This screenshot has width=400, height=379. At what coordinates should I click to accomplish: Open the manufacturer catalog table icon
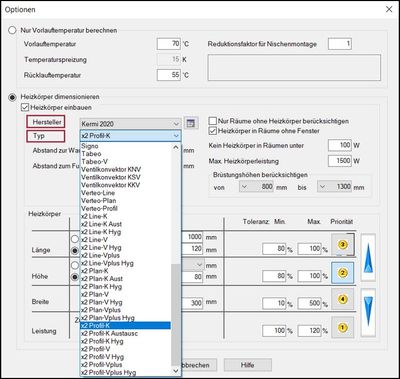(x=191, y=123)
